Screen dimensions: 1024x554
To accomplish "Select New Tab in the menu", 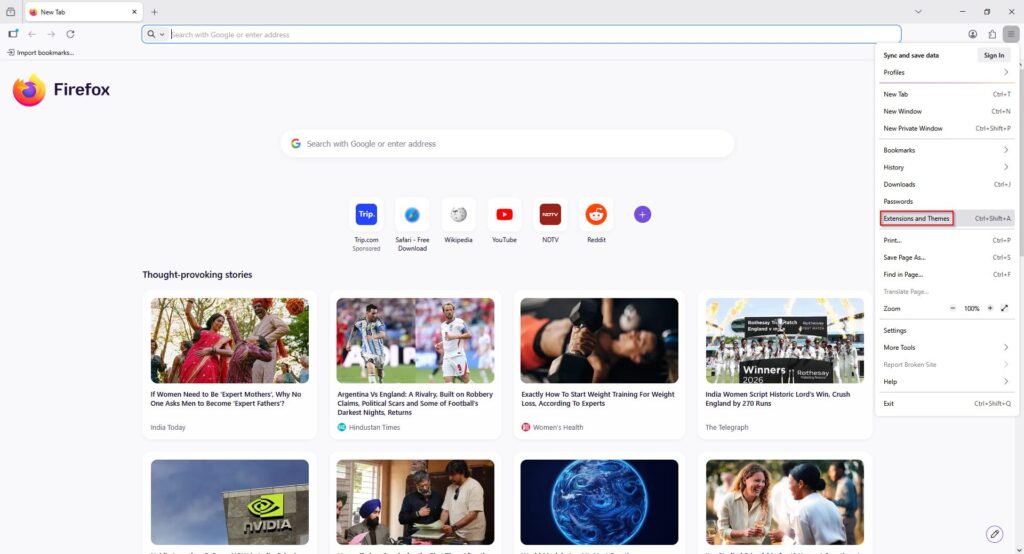I will 946,94.
